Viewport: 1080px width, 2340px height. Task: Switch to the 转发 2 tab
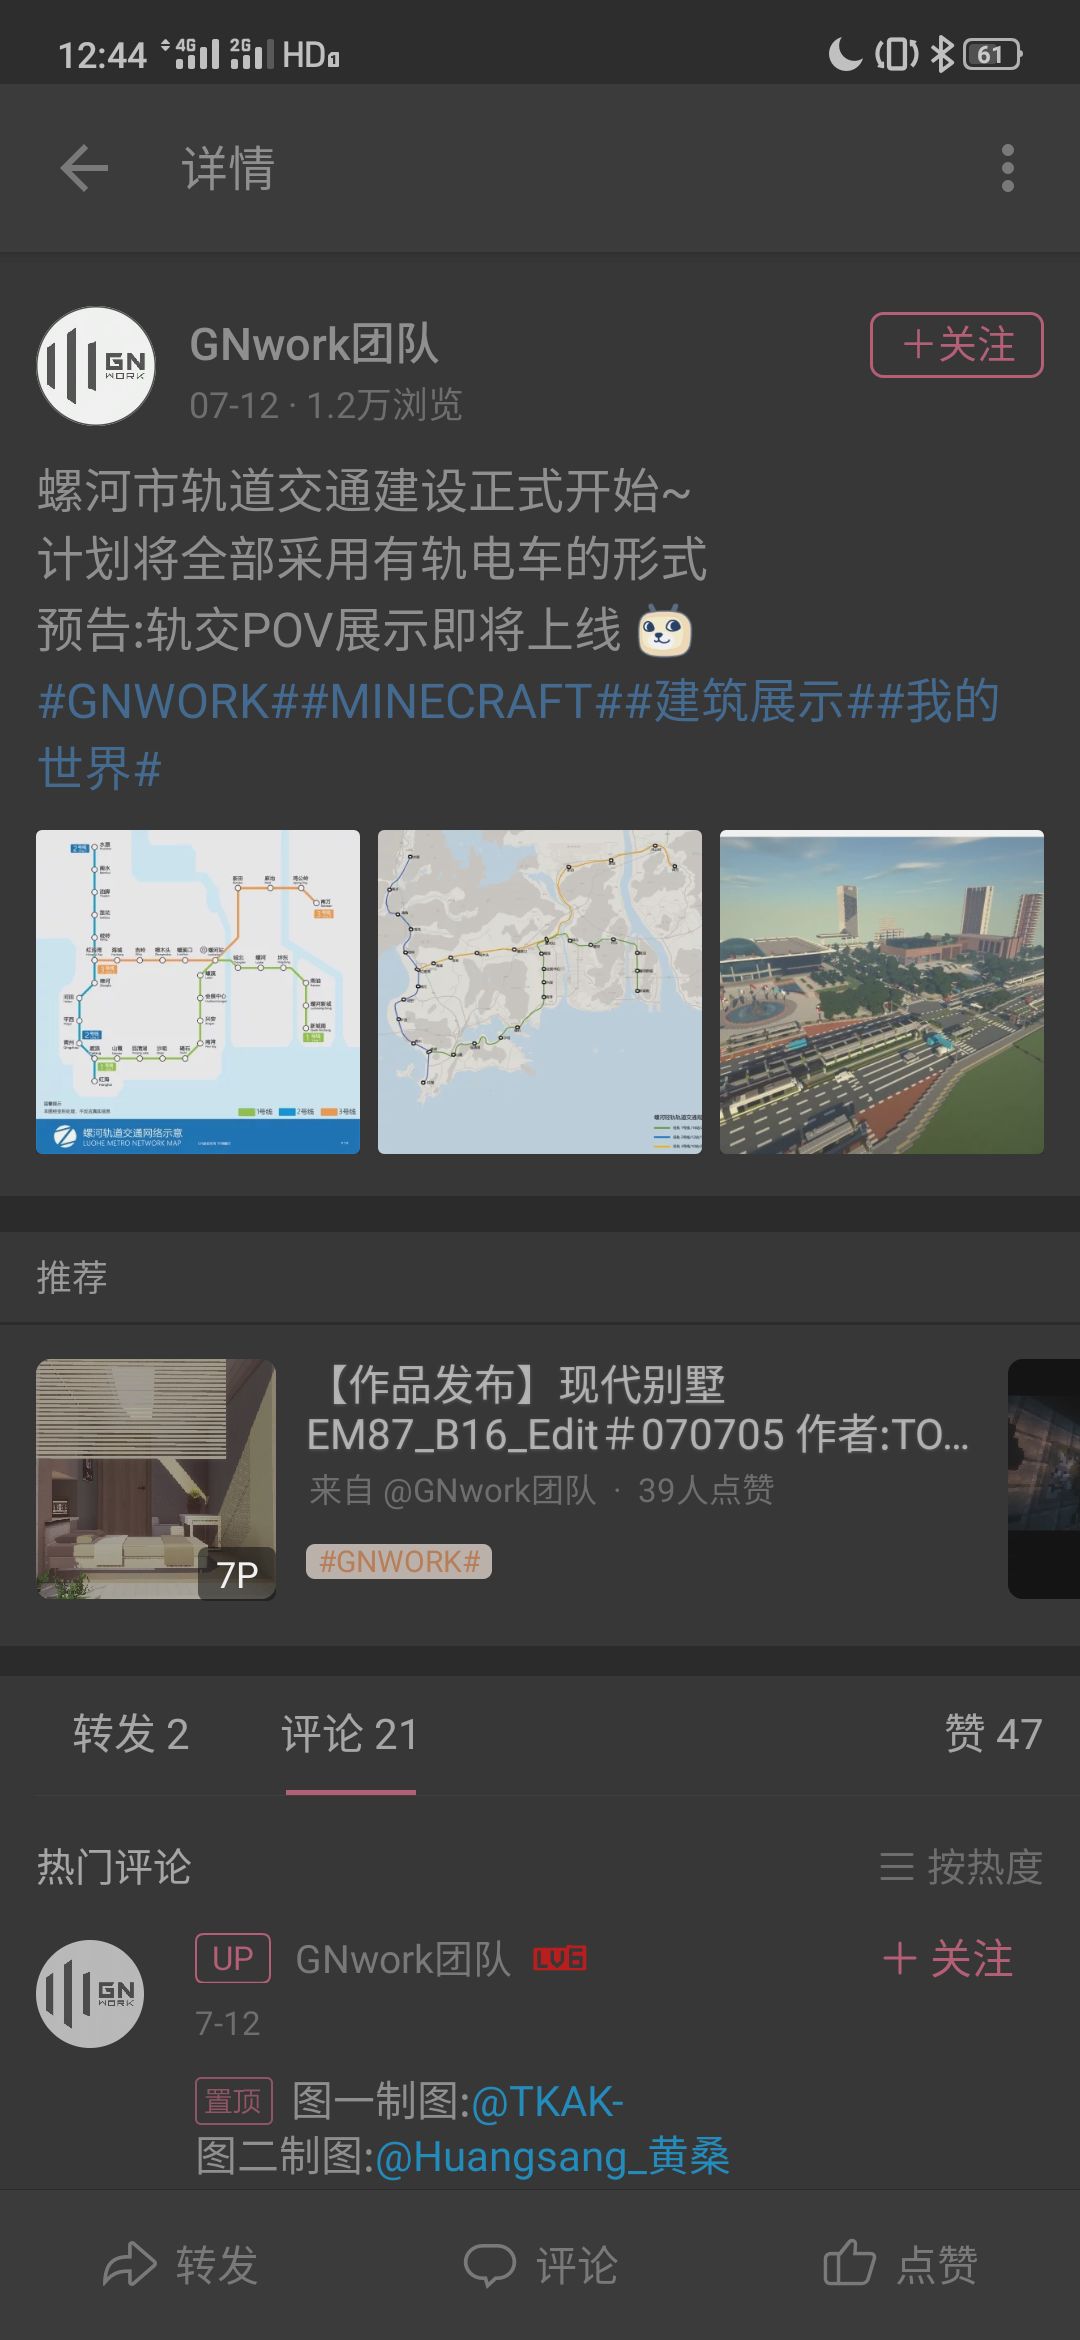(131, 1733)
